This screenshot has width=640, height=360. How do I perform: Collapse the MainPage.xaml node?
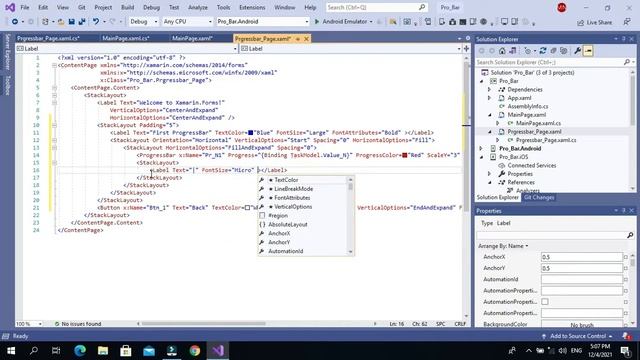(x=489, y=115)
